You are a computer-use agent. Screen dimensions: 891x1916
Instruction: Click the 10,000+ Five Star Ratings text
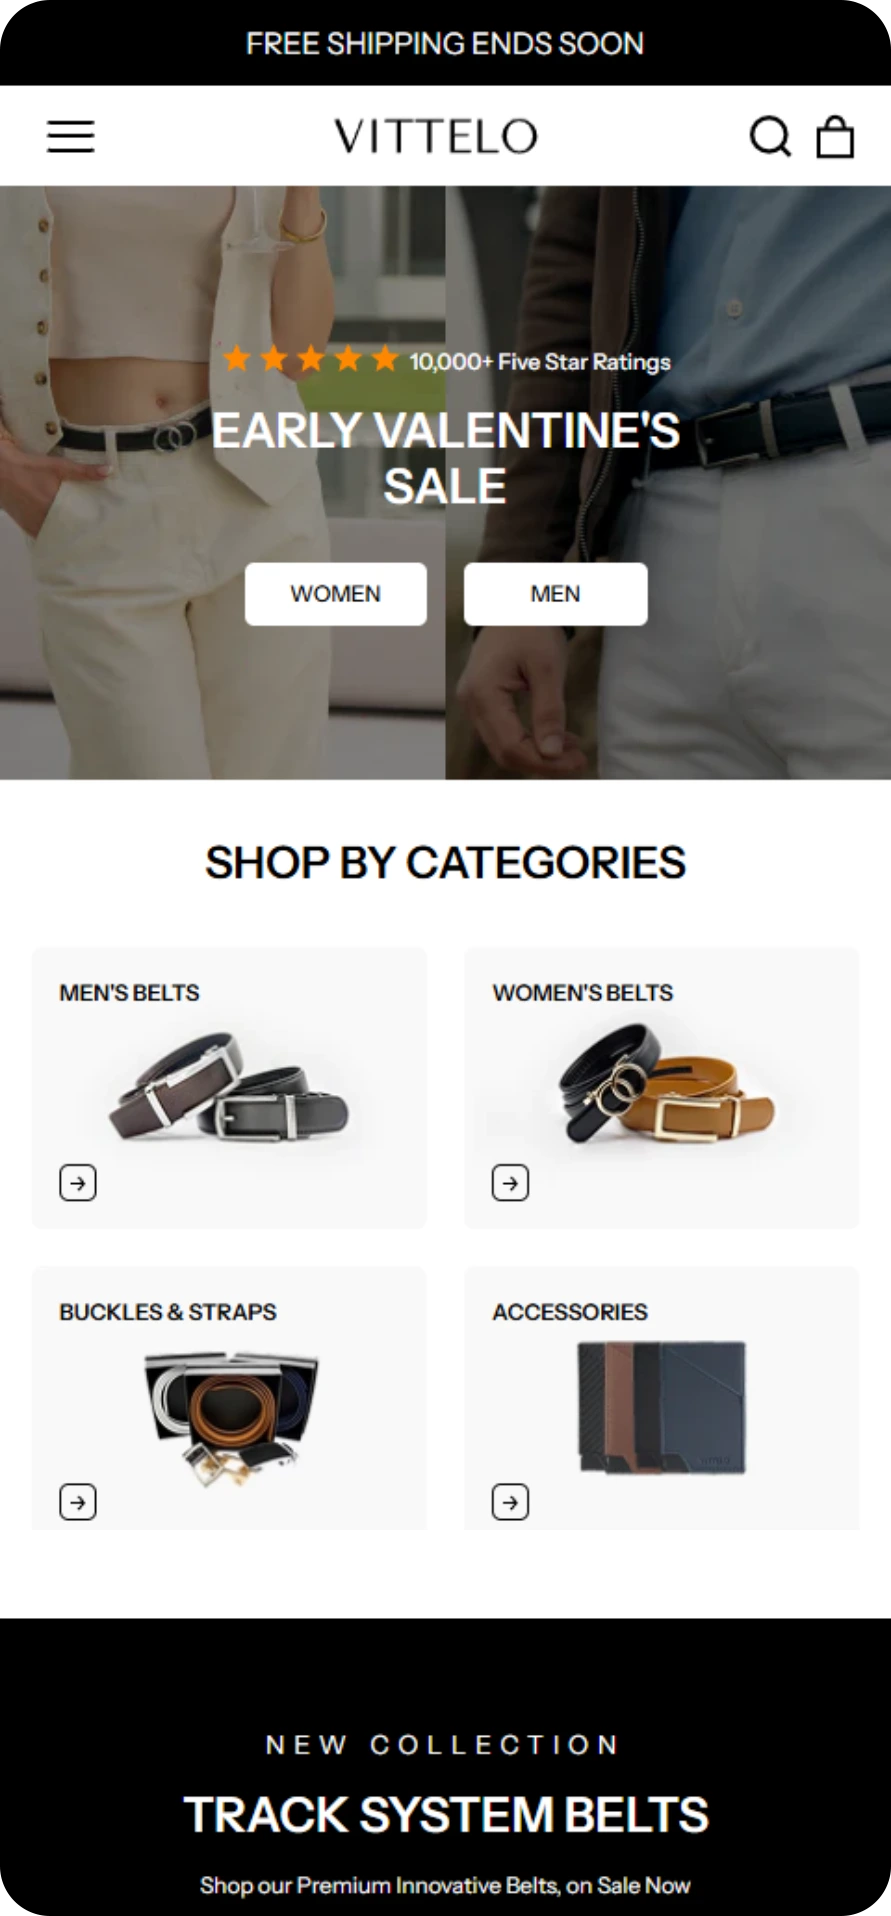click(x=540, y=362)
